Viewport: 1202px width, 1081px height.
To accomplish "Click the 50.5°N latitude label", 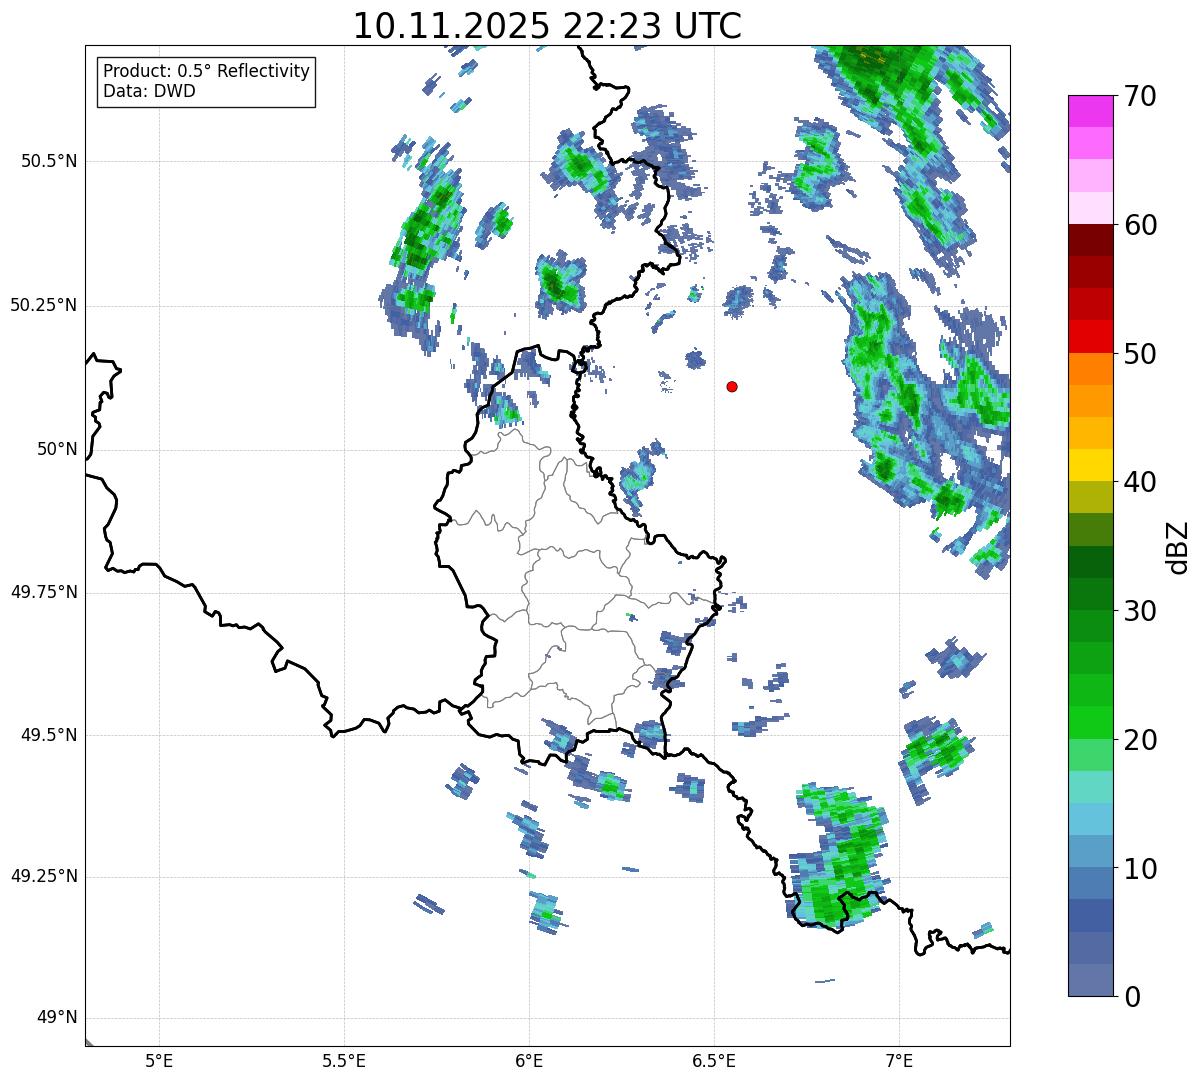I will [49, 162].
